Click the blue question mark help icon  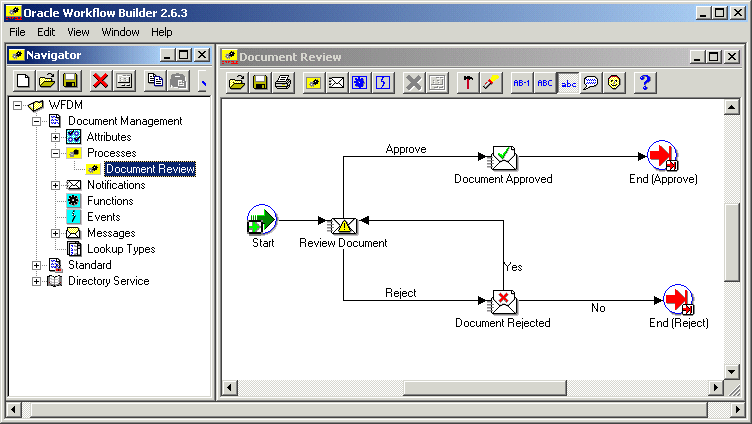click(645, 83)
